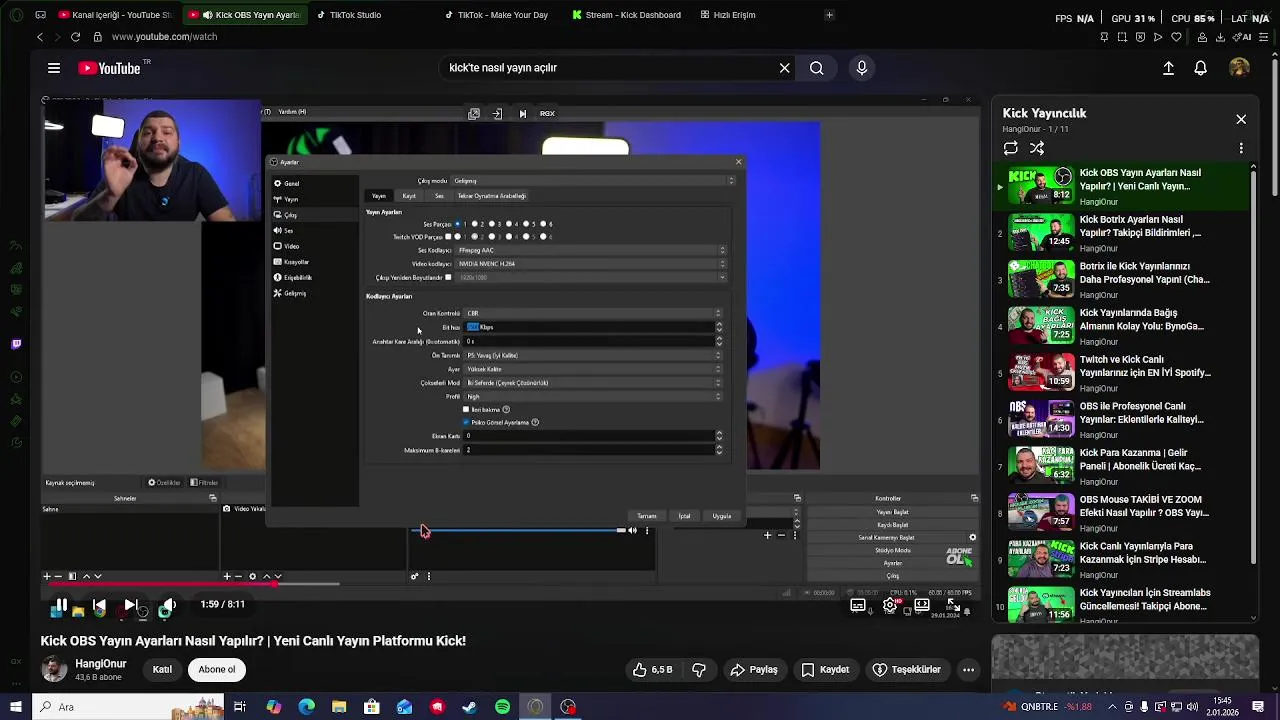Open the HangiOnur channel name link
This screenshot has width=1280, height=720.
101,664
